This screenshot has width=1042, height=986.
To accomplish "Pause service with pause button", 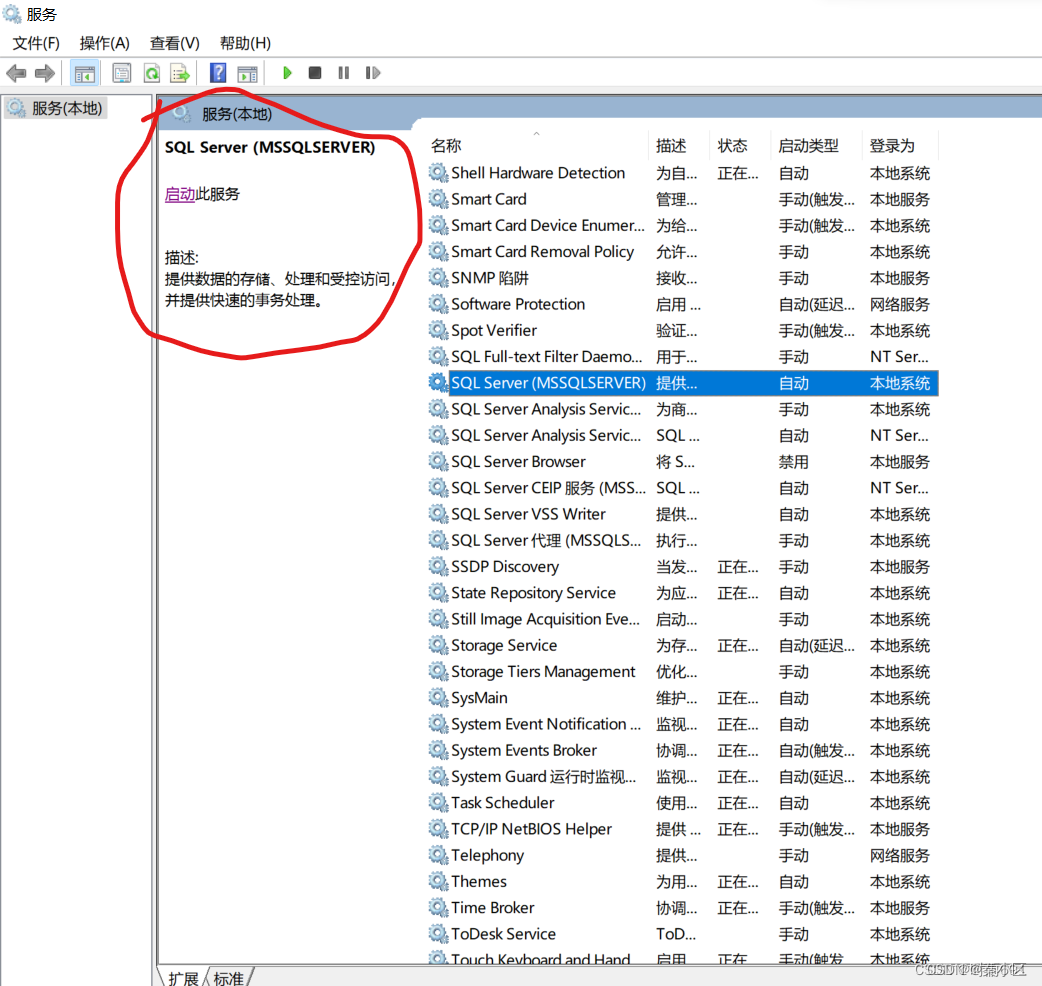I will [x=344, y=73].
